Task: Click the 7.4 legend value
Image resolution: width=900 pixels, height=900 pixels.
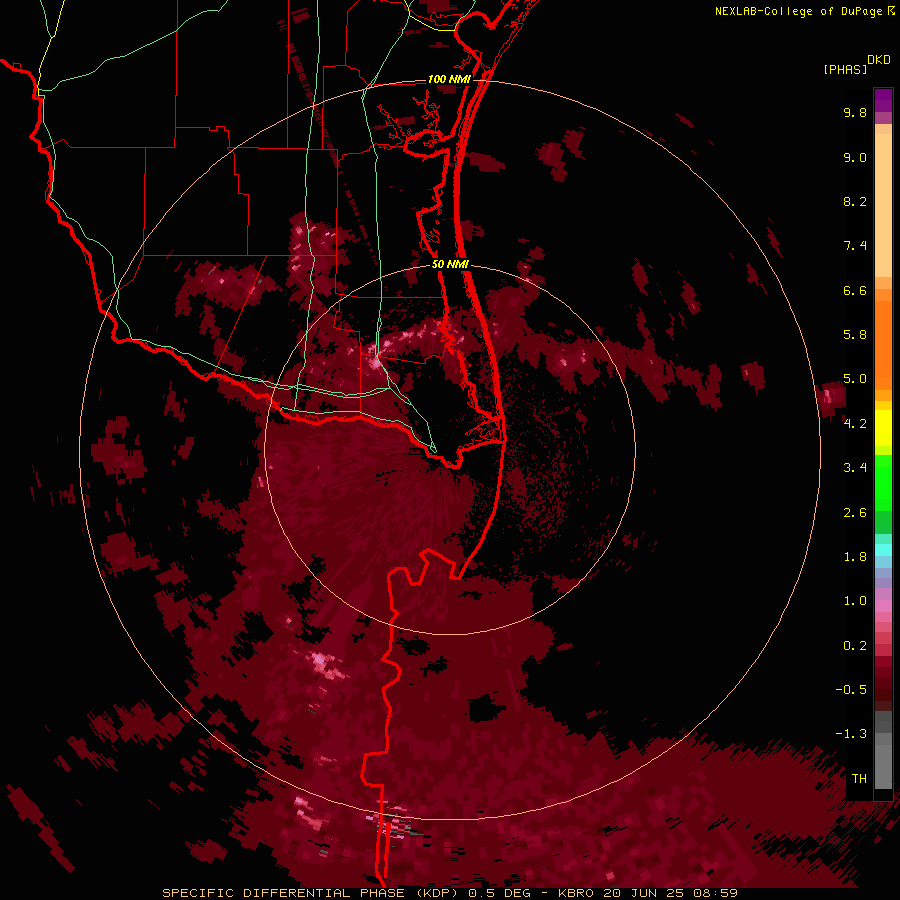Action: tap(855, 246)
